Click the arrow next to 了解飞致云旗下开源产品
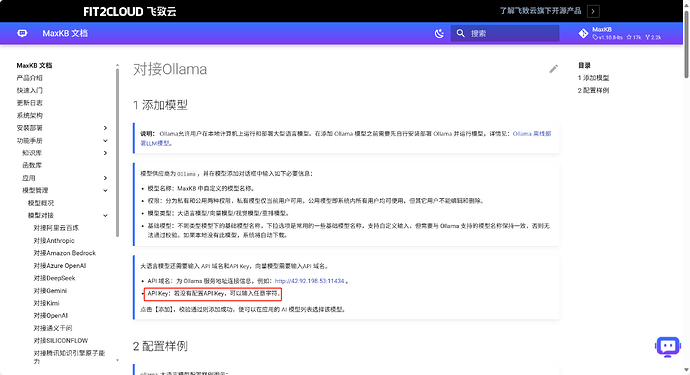 (593, 11)
